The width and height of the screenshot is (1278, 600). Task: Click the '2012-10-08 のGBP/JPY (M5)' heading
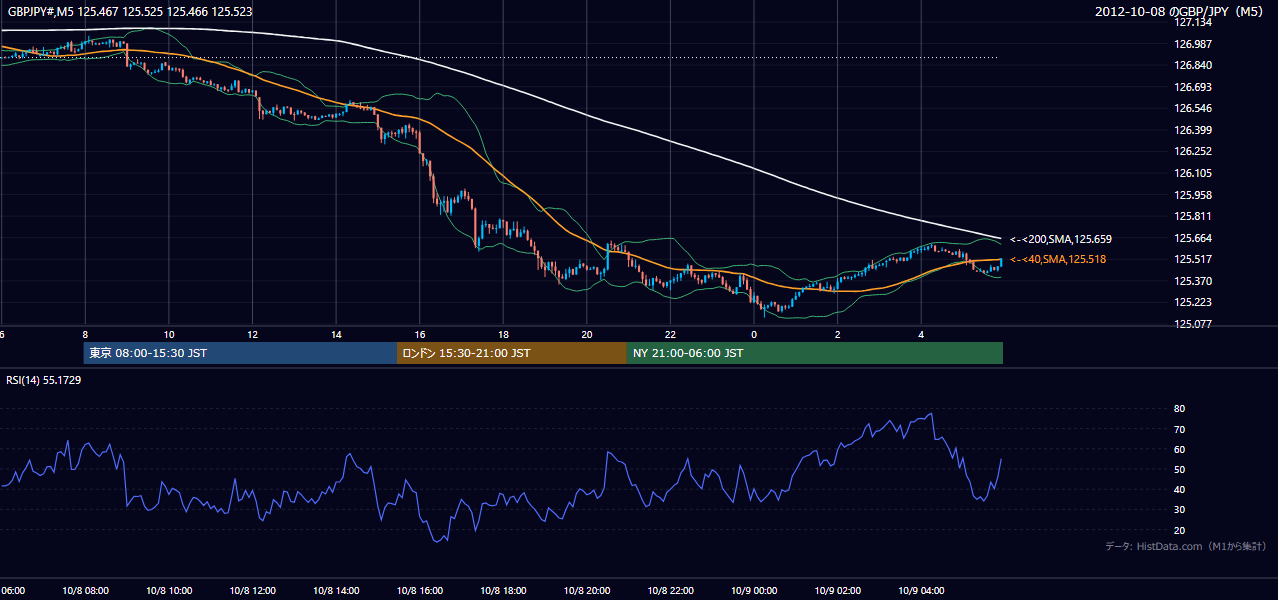1181,12
